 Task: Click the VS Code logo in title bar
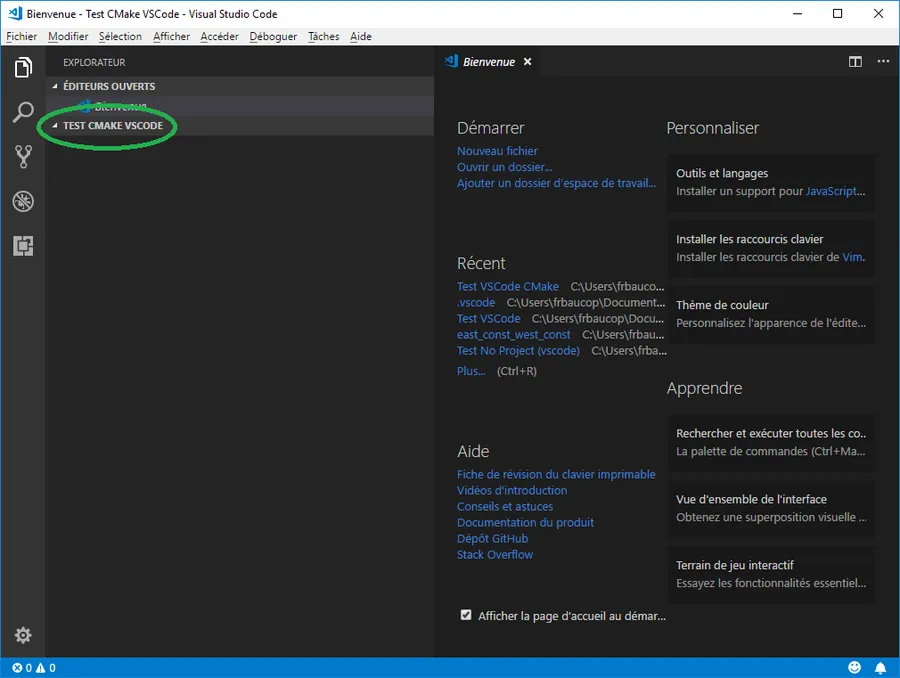point(15,13)
